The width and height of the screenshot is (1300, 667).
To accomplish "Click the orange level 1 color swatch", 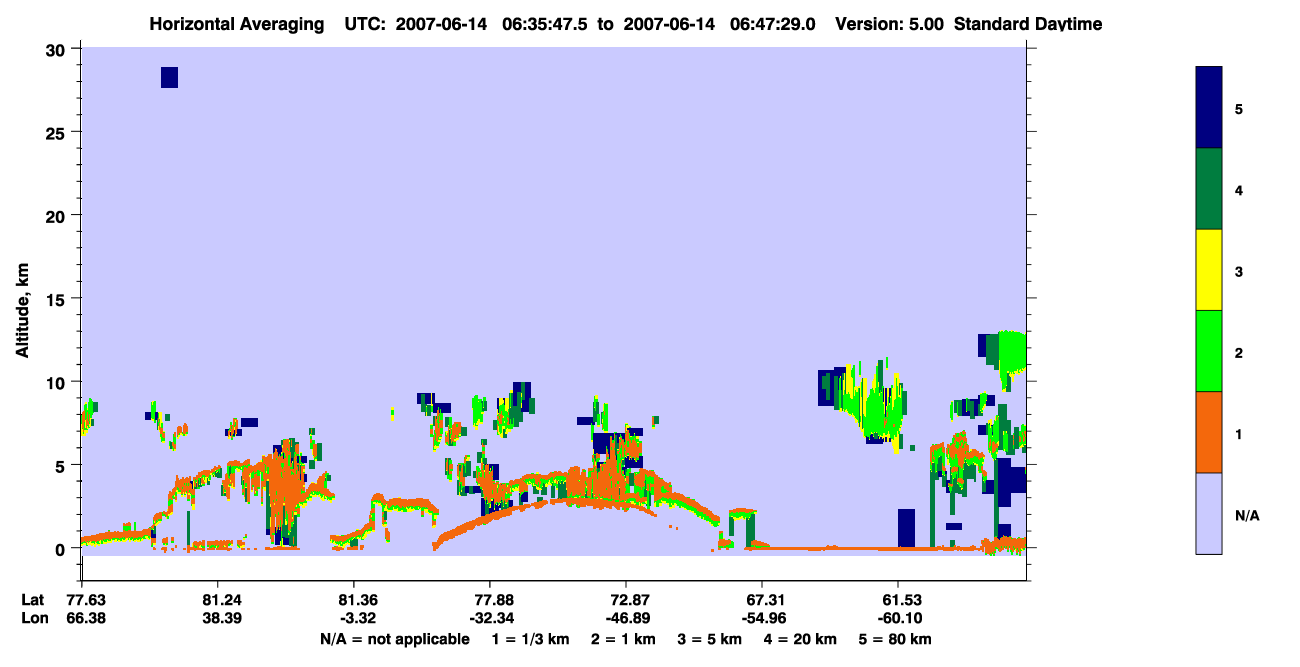I will coord(1209,432).
